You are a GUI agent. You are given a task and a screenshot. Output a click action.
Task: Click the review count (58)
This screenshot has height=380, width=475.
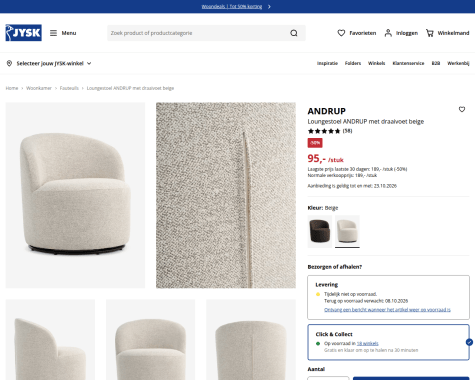347,131
